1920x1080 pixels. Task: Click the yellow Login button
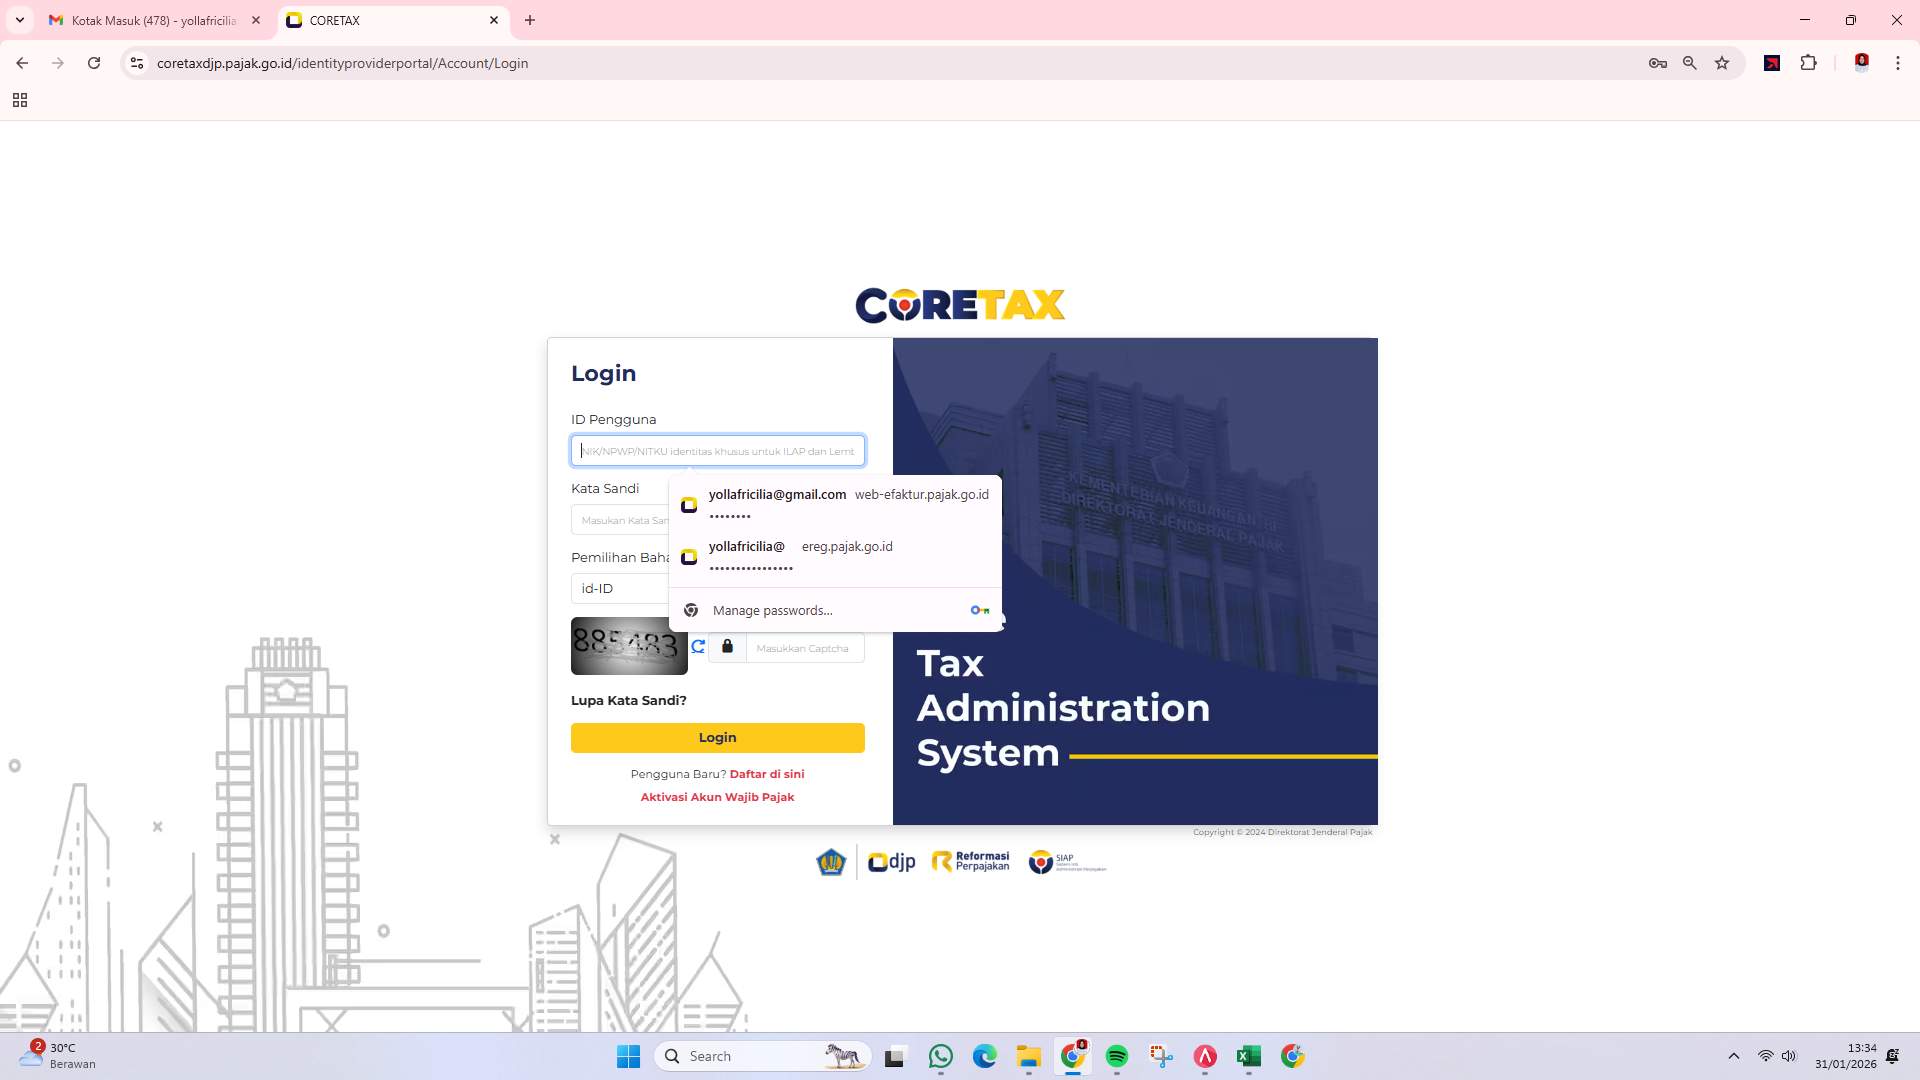point(717,737)
